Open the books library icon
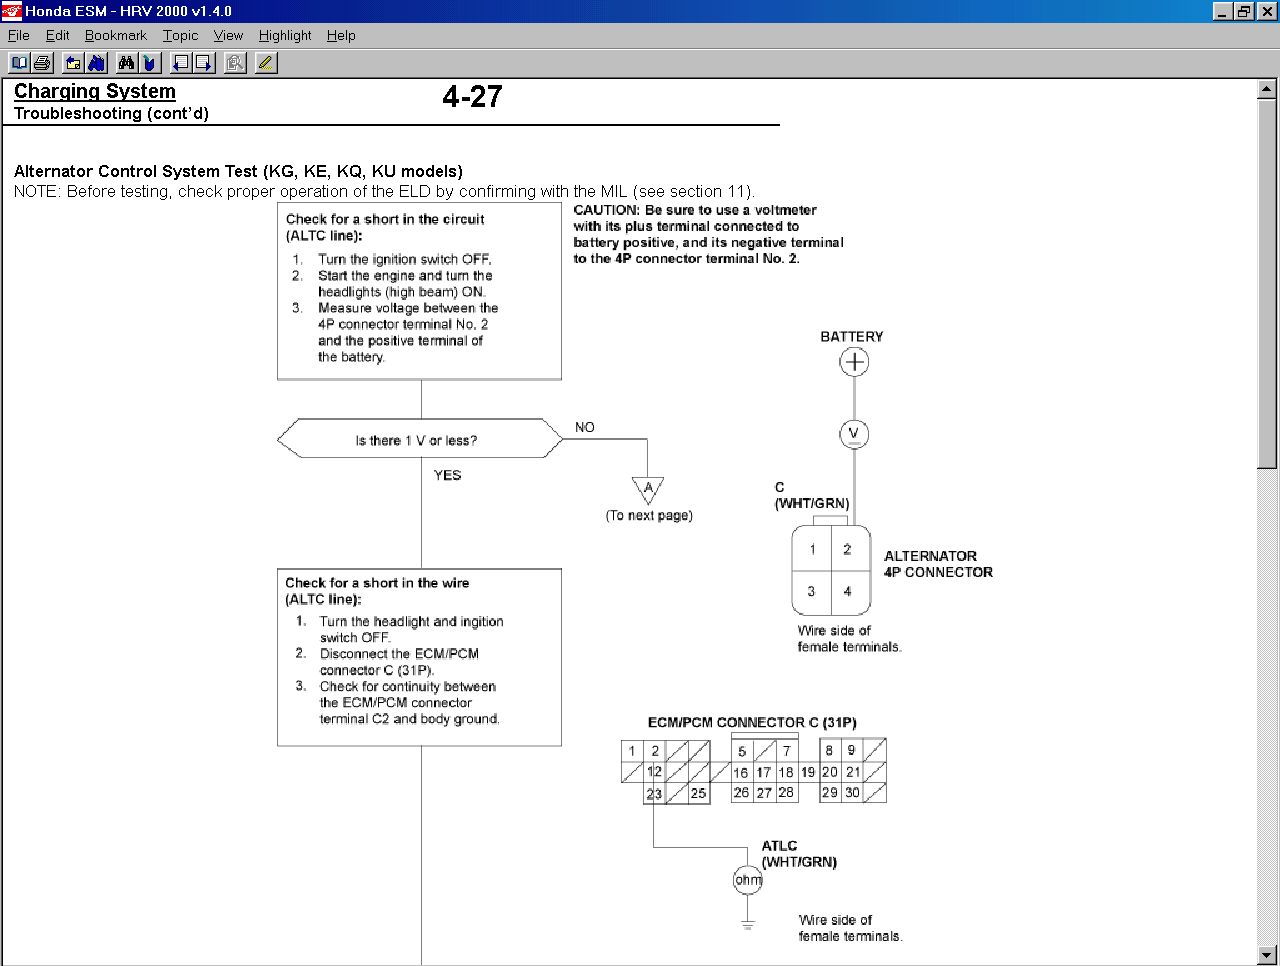The width and height of the screenshot is (1280, 966). (97, 63)
